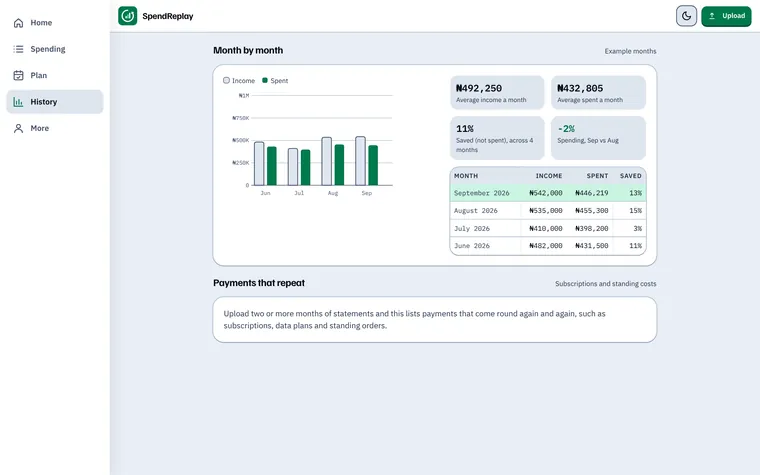Click the Sep axis label on chart

click(x=367, y=193)
